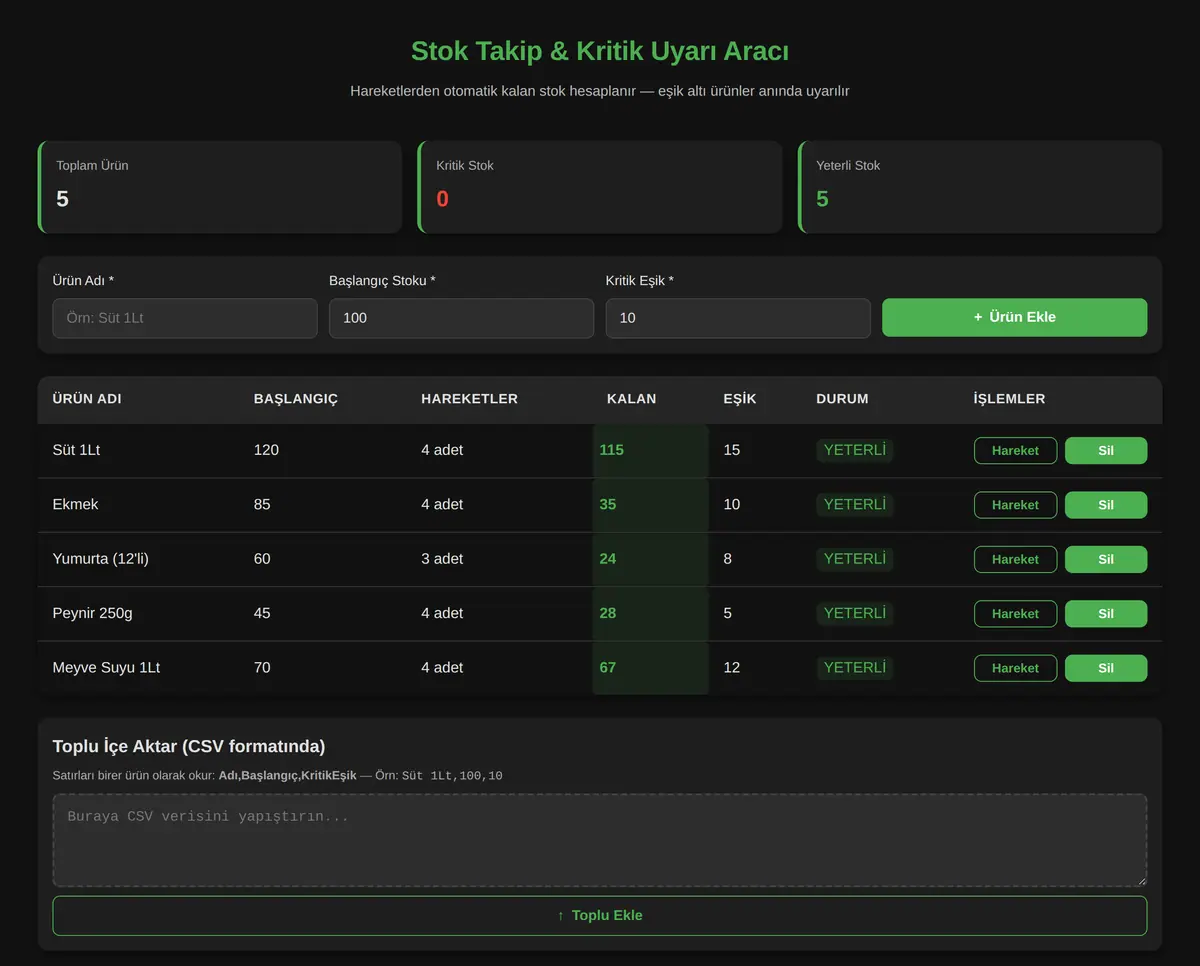Open Hareket for Meyve Suyu 1Lt
This screenshot has height=966, width=1200.
tap(1015, 668)
